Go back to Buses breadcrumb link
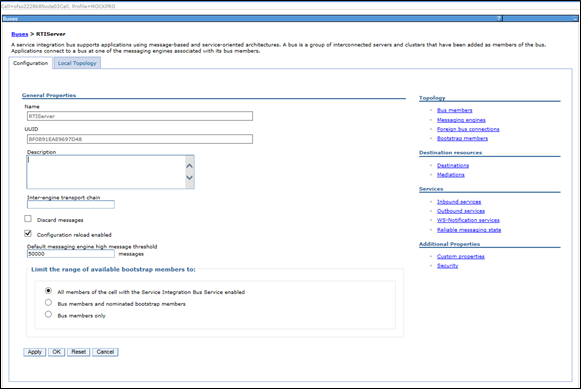This screenshot has height=389, width=581. point(20,34)
